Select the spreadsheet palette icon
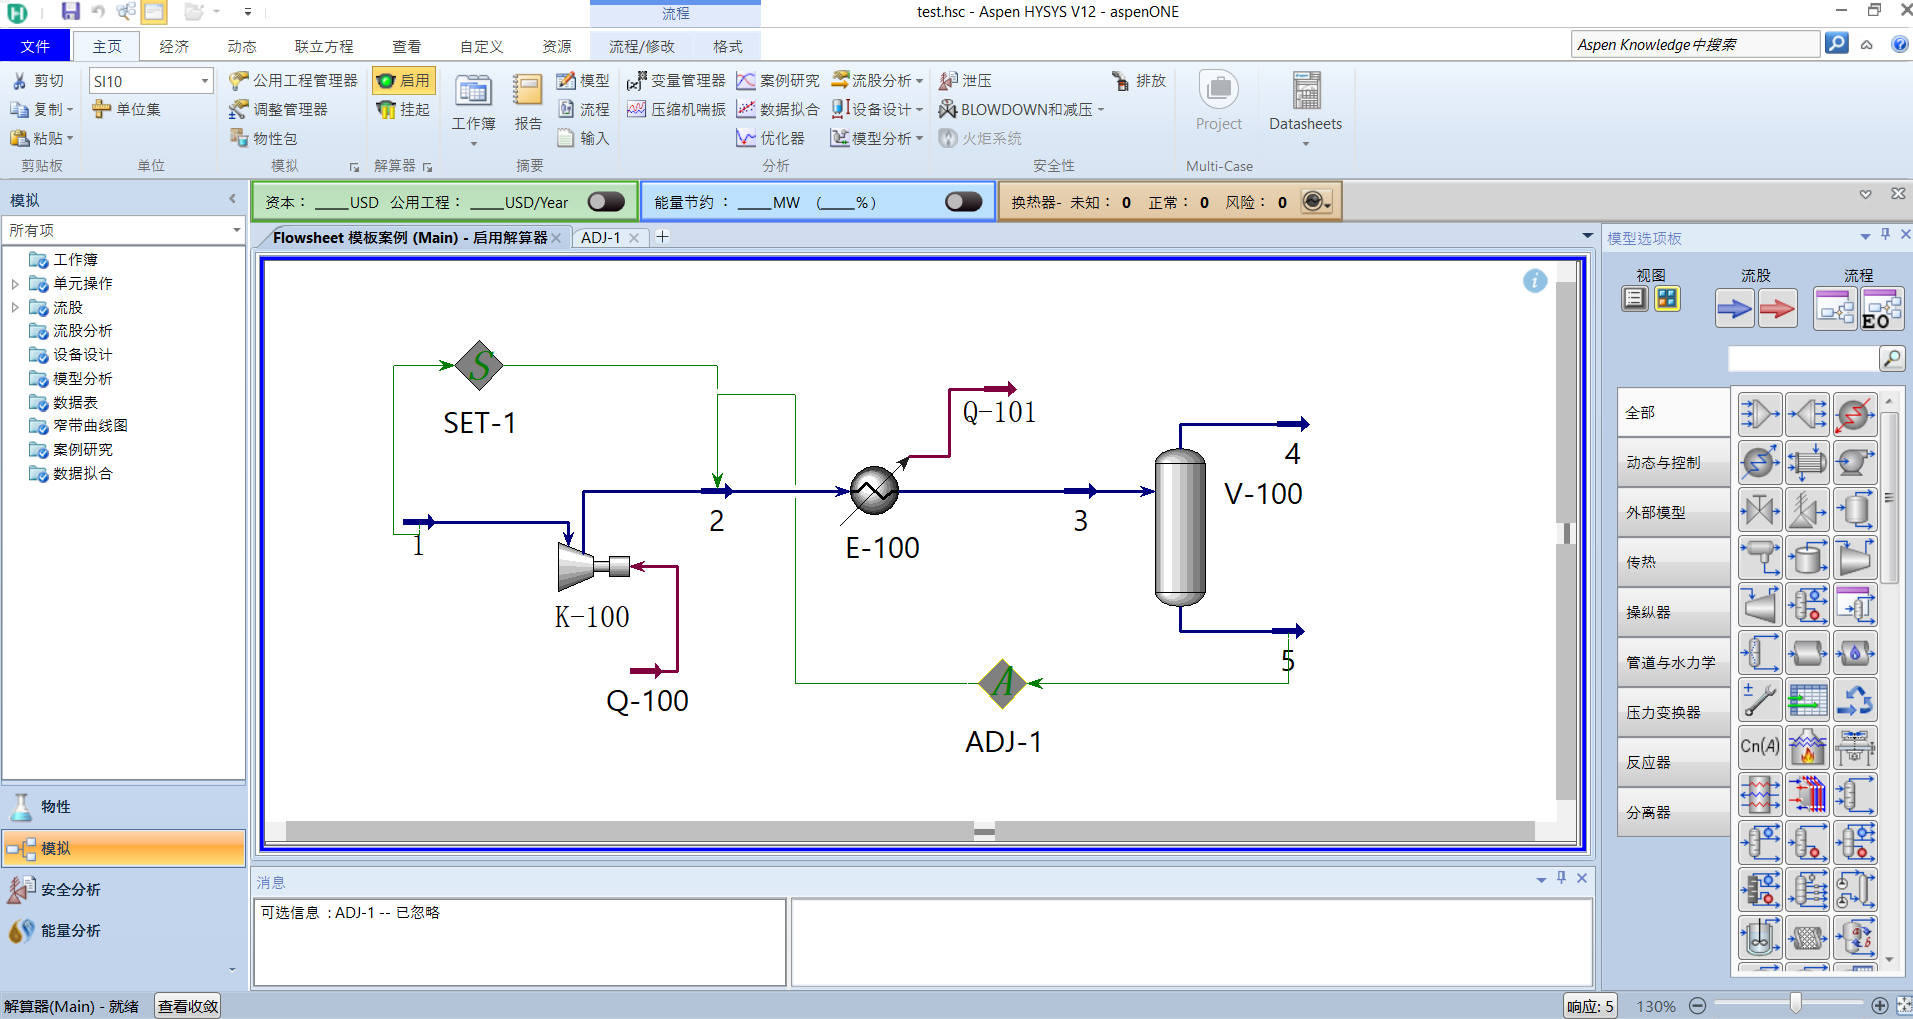Image resolution: width=1913 pixels, height=1019 pixels. tap(1807, 700)
